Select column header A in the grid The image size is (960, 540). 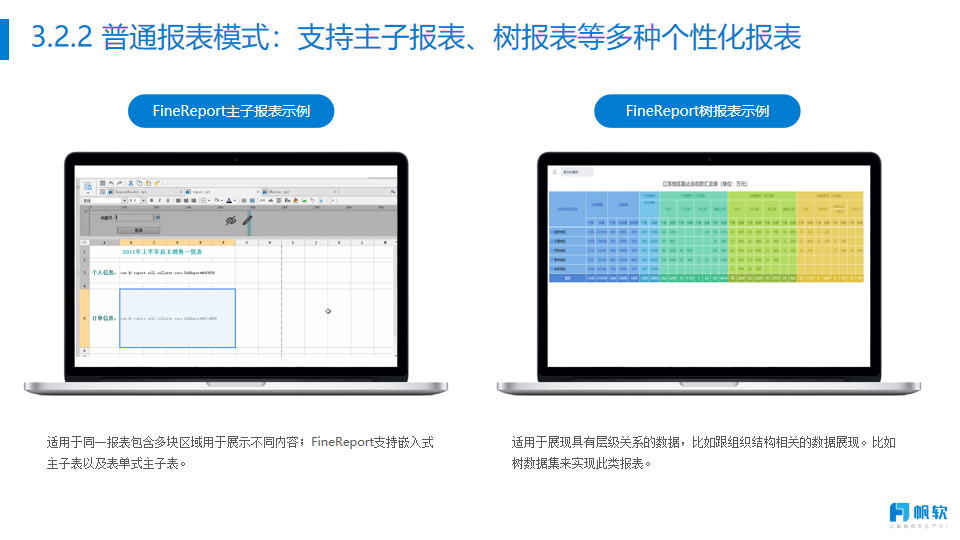[x=105, y=242]
